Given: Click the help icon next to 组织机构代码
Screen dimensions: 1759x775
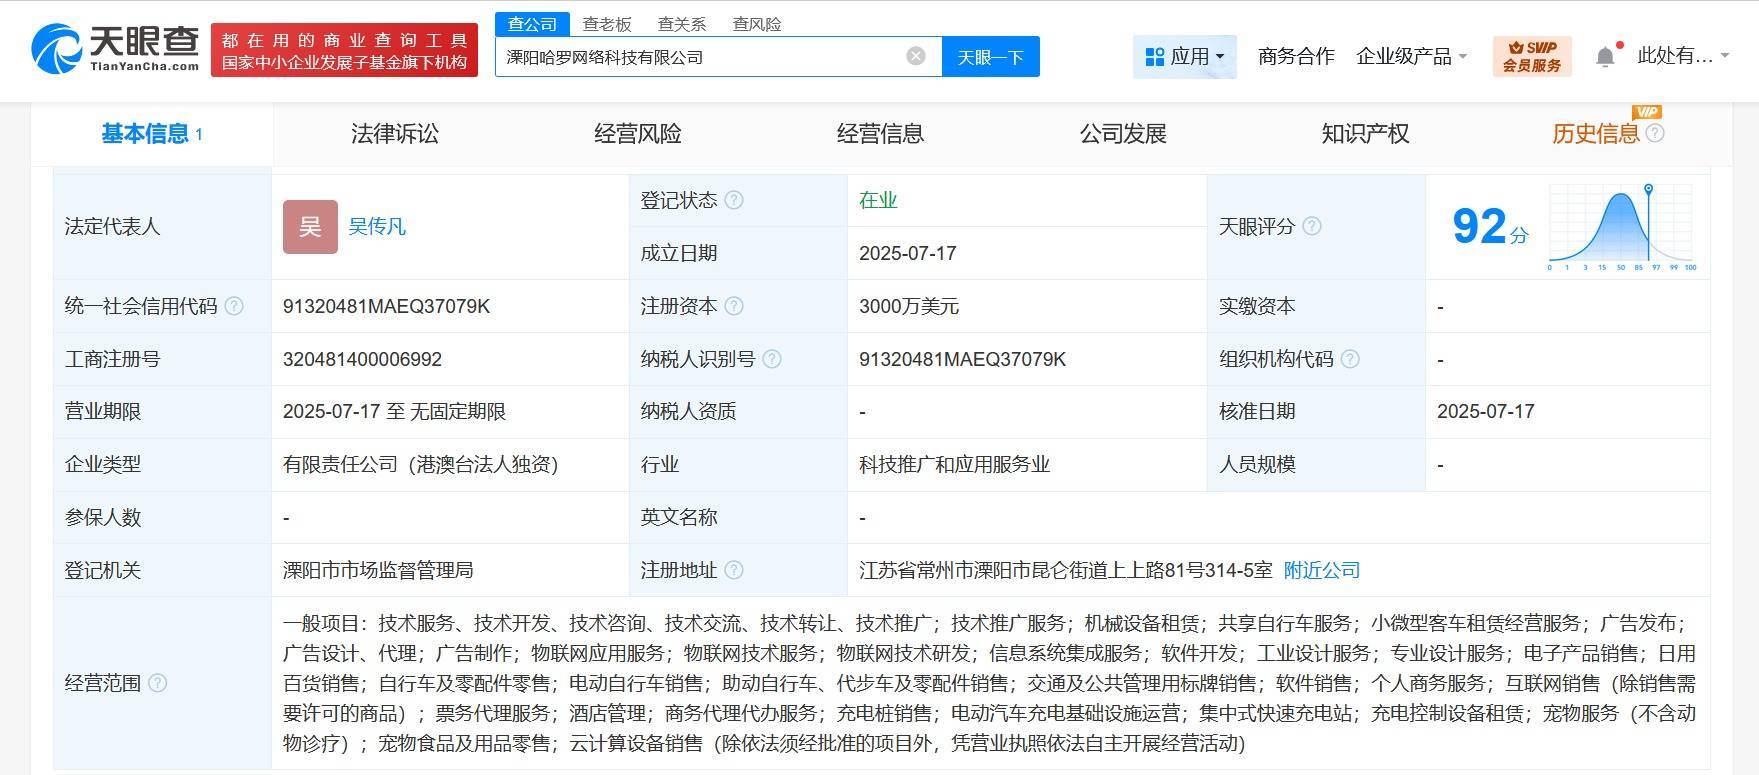Looking at the screenshot, I should [x=1350, y=359].
